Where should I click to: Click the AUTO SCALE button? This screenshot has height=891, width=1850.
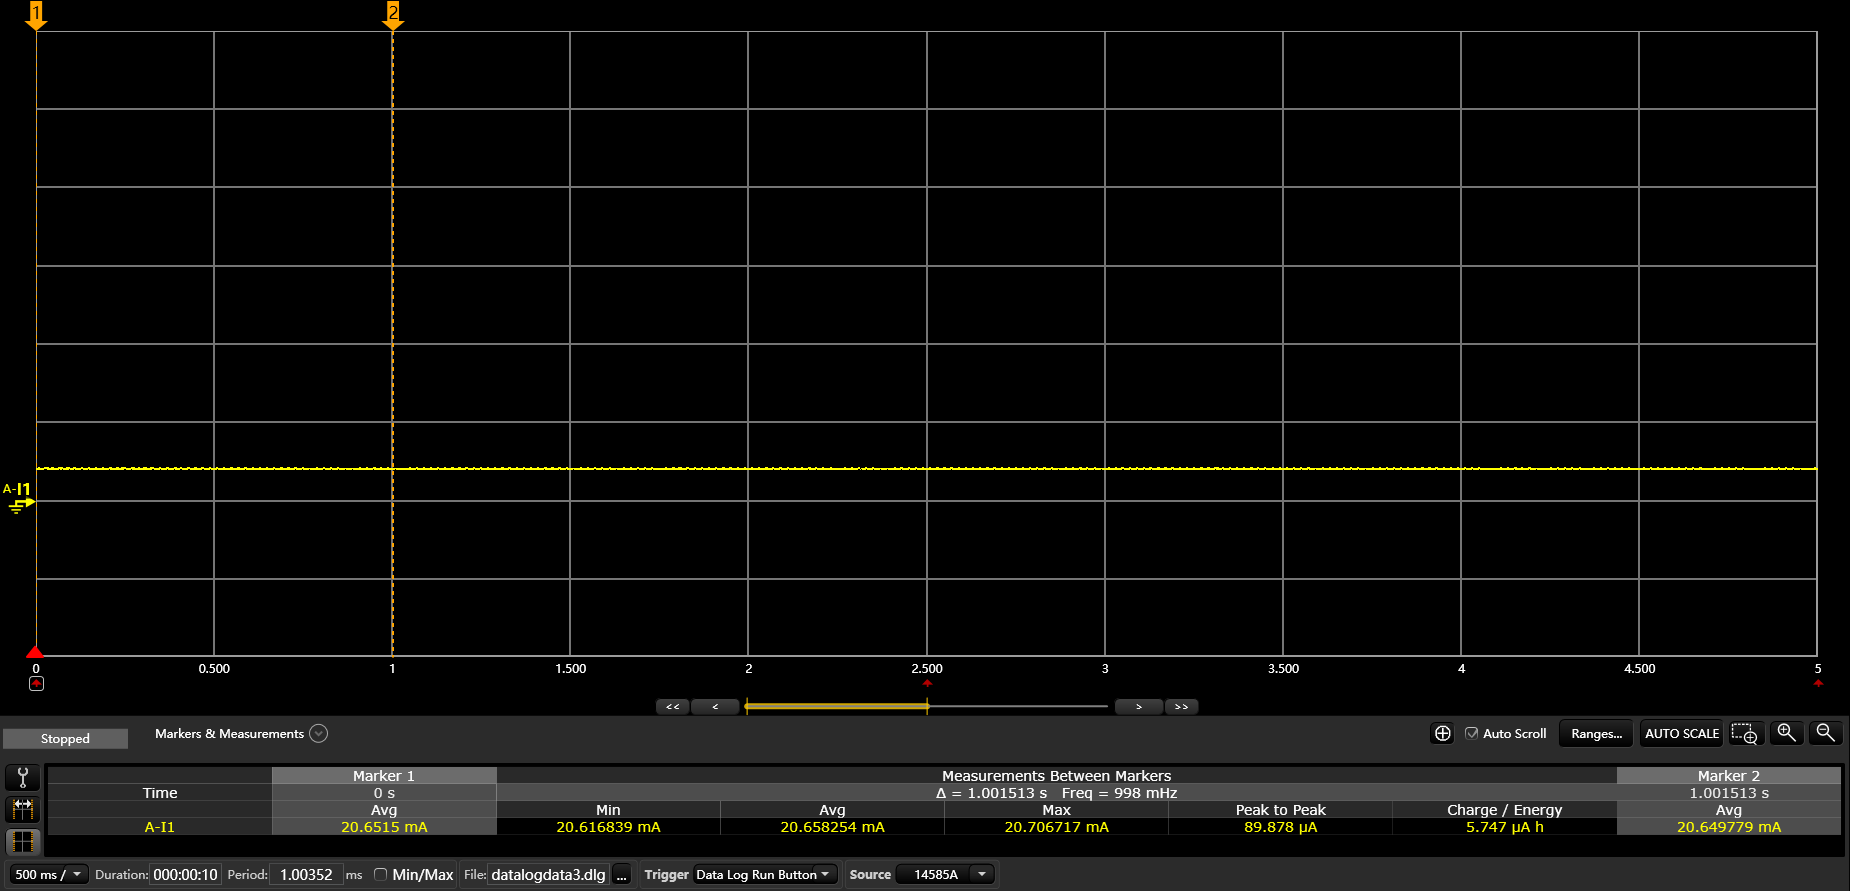click(1682, 733)
